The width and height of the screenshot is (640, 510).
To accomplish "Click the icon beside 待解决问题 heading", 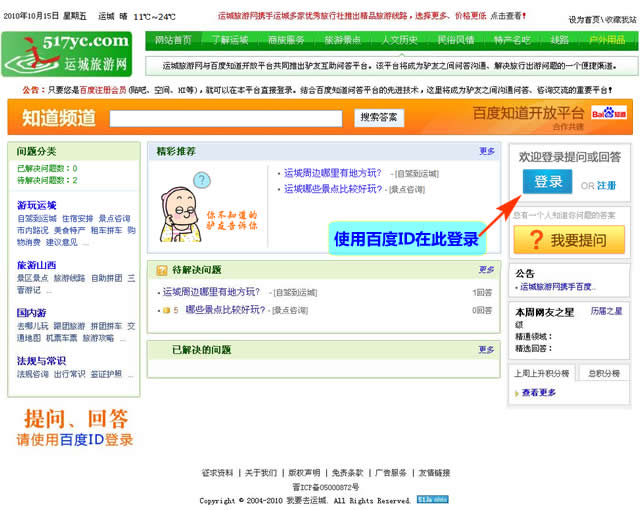I will click(162, 270).
